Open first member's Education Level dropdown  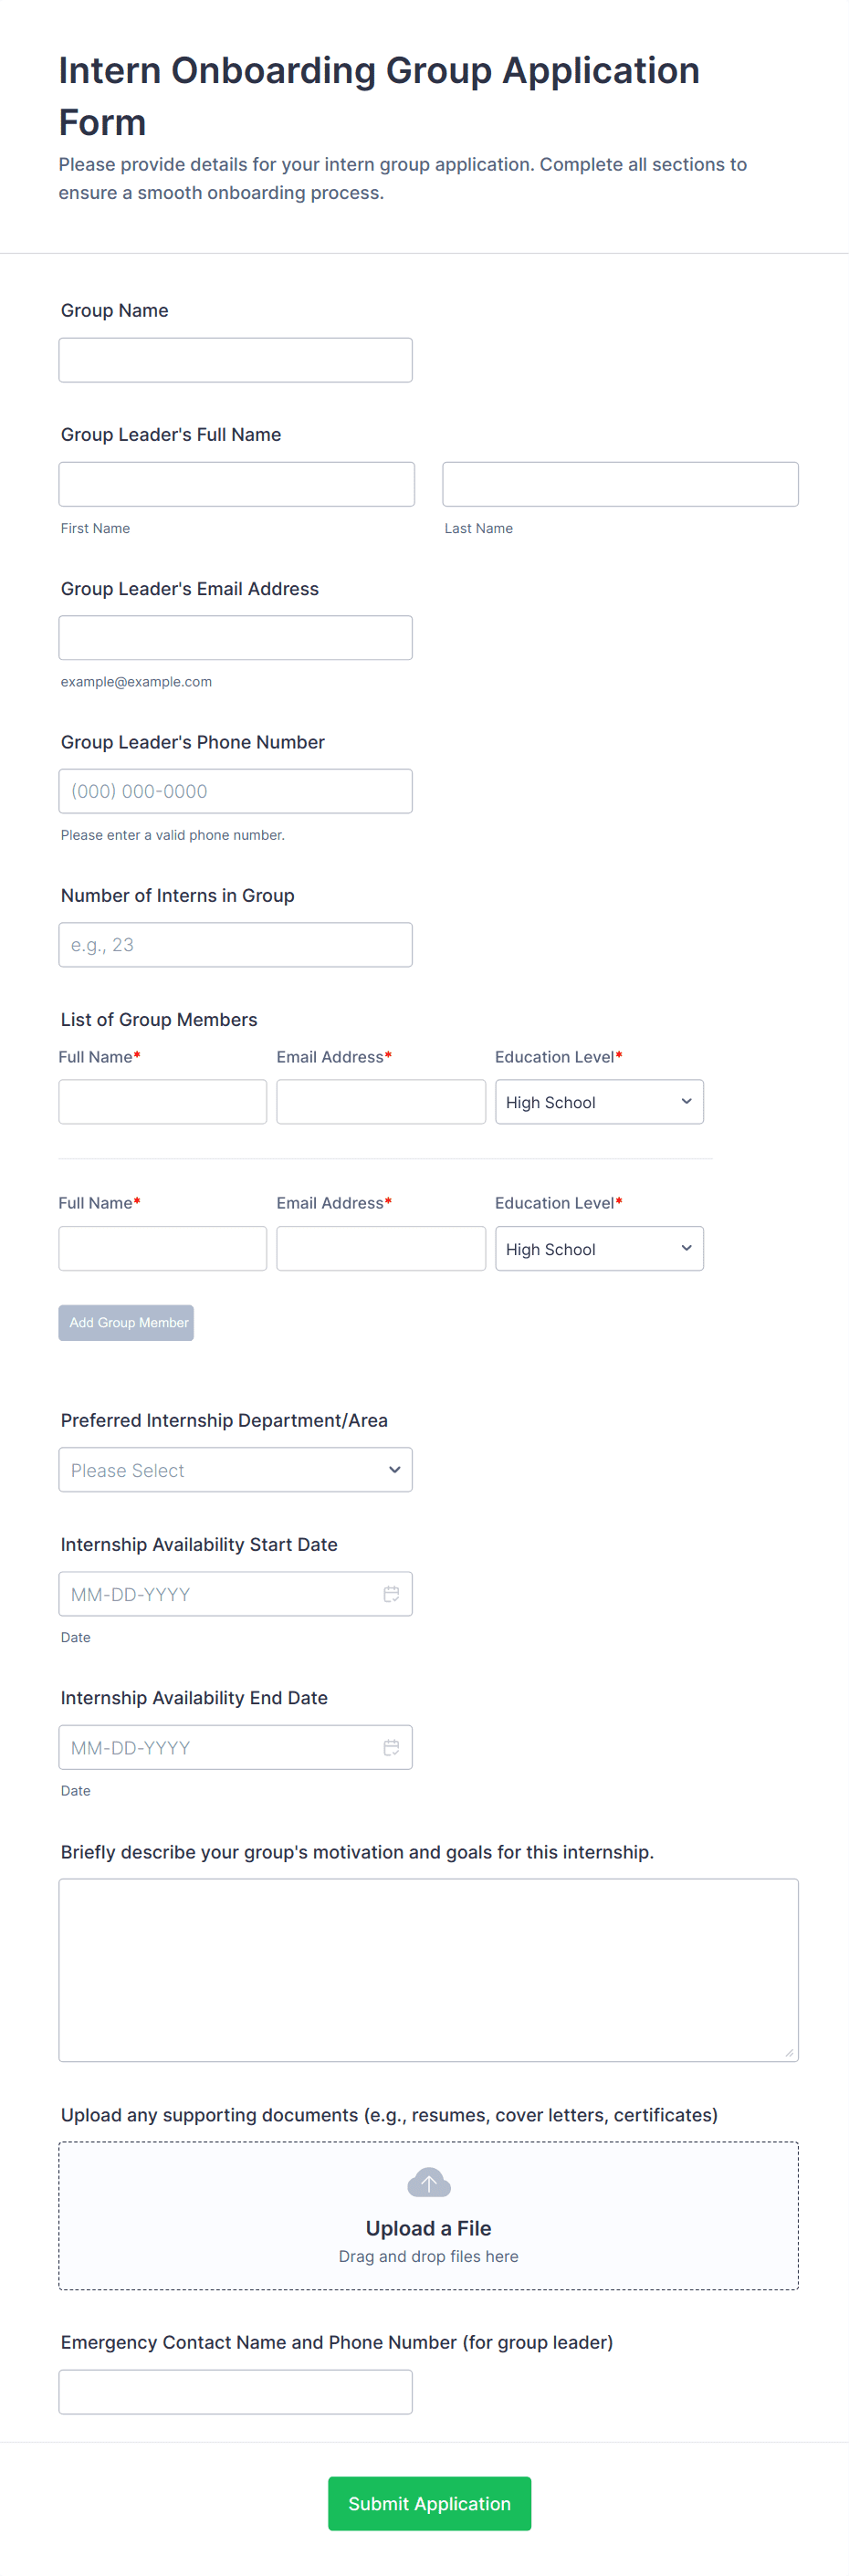pos(598,1102)
